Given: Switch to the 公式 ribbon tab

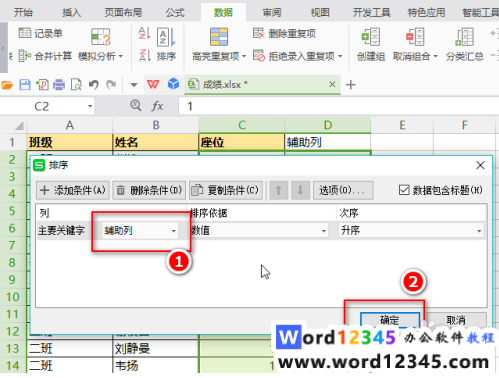Looking at the screenshot, I should click(x=175, y=13).
